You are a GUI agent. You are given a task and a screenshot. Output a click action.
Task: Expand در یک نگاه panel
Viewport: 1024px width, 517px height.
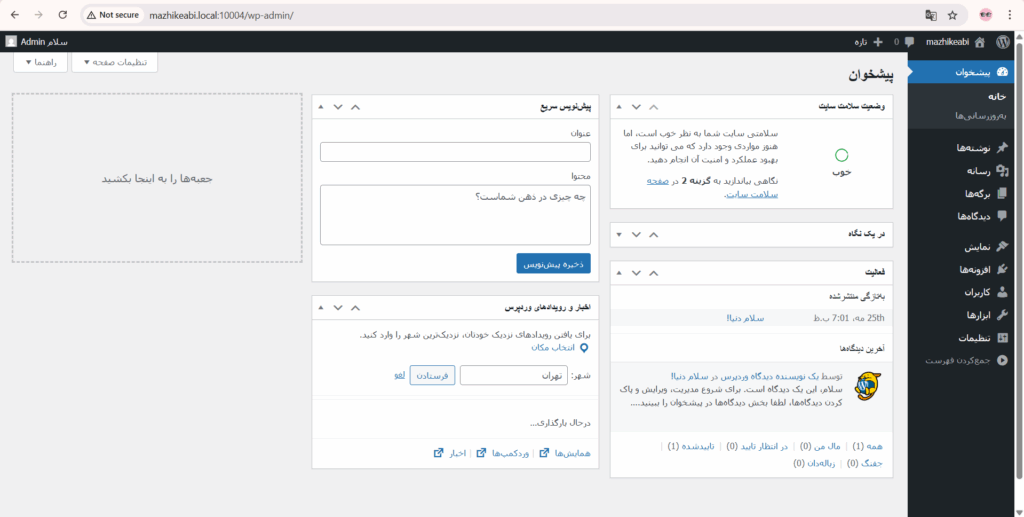click(x=619, y=234)
